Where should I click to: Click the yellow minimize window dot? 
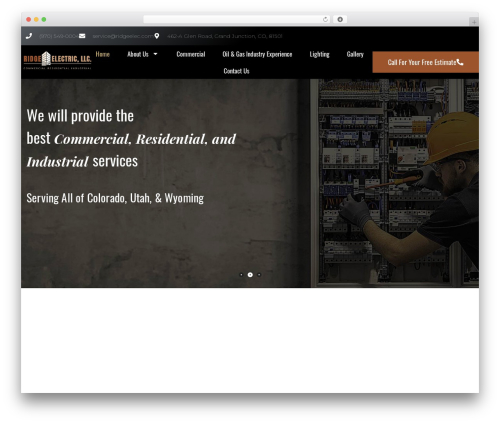[36, 19]
